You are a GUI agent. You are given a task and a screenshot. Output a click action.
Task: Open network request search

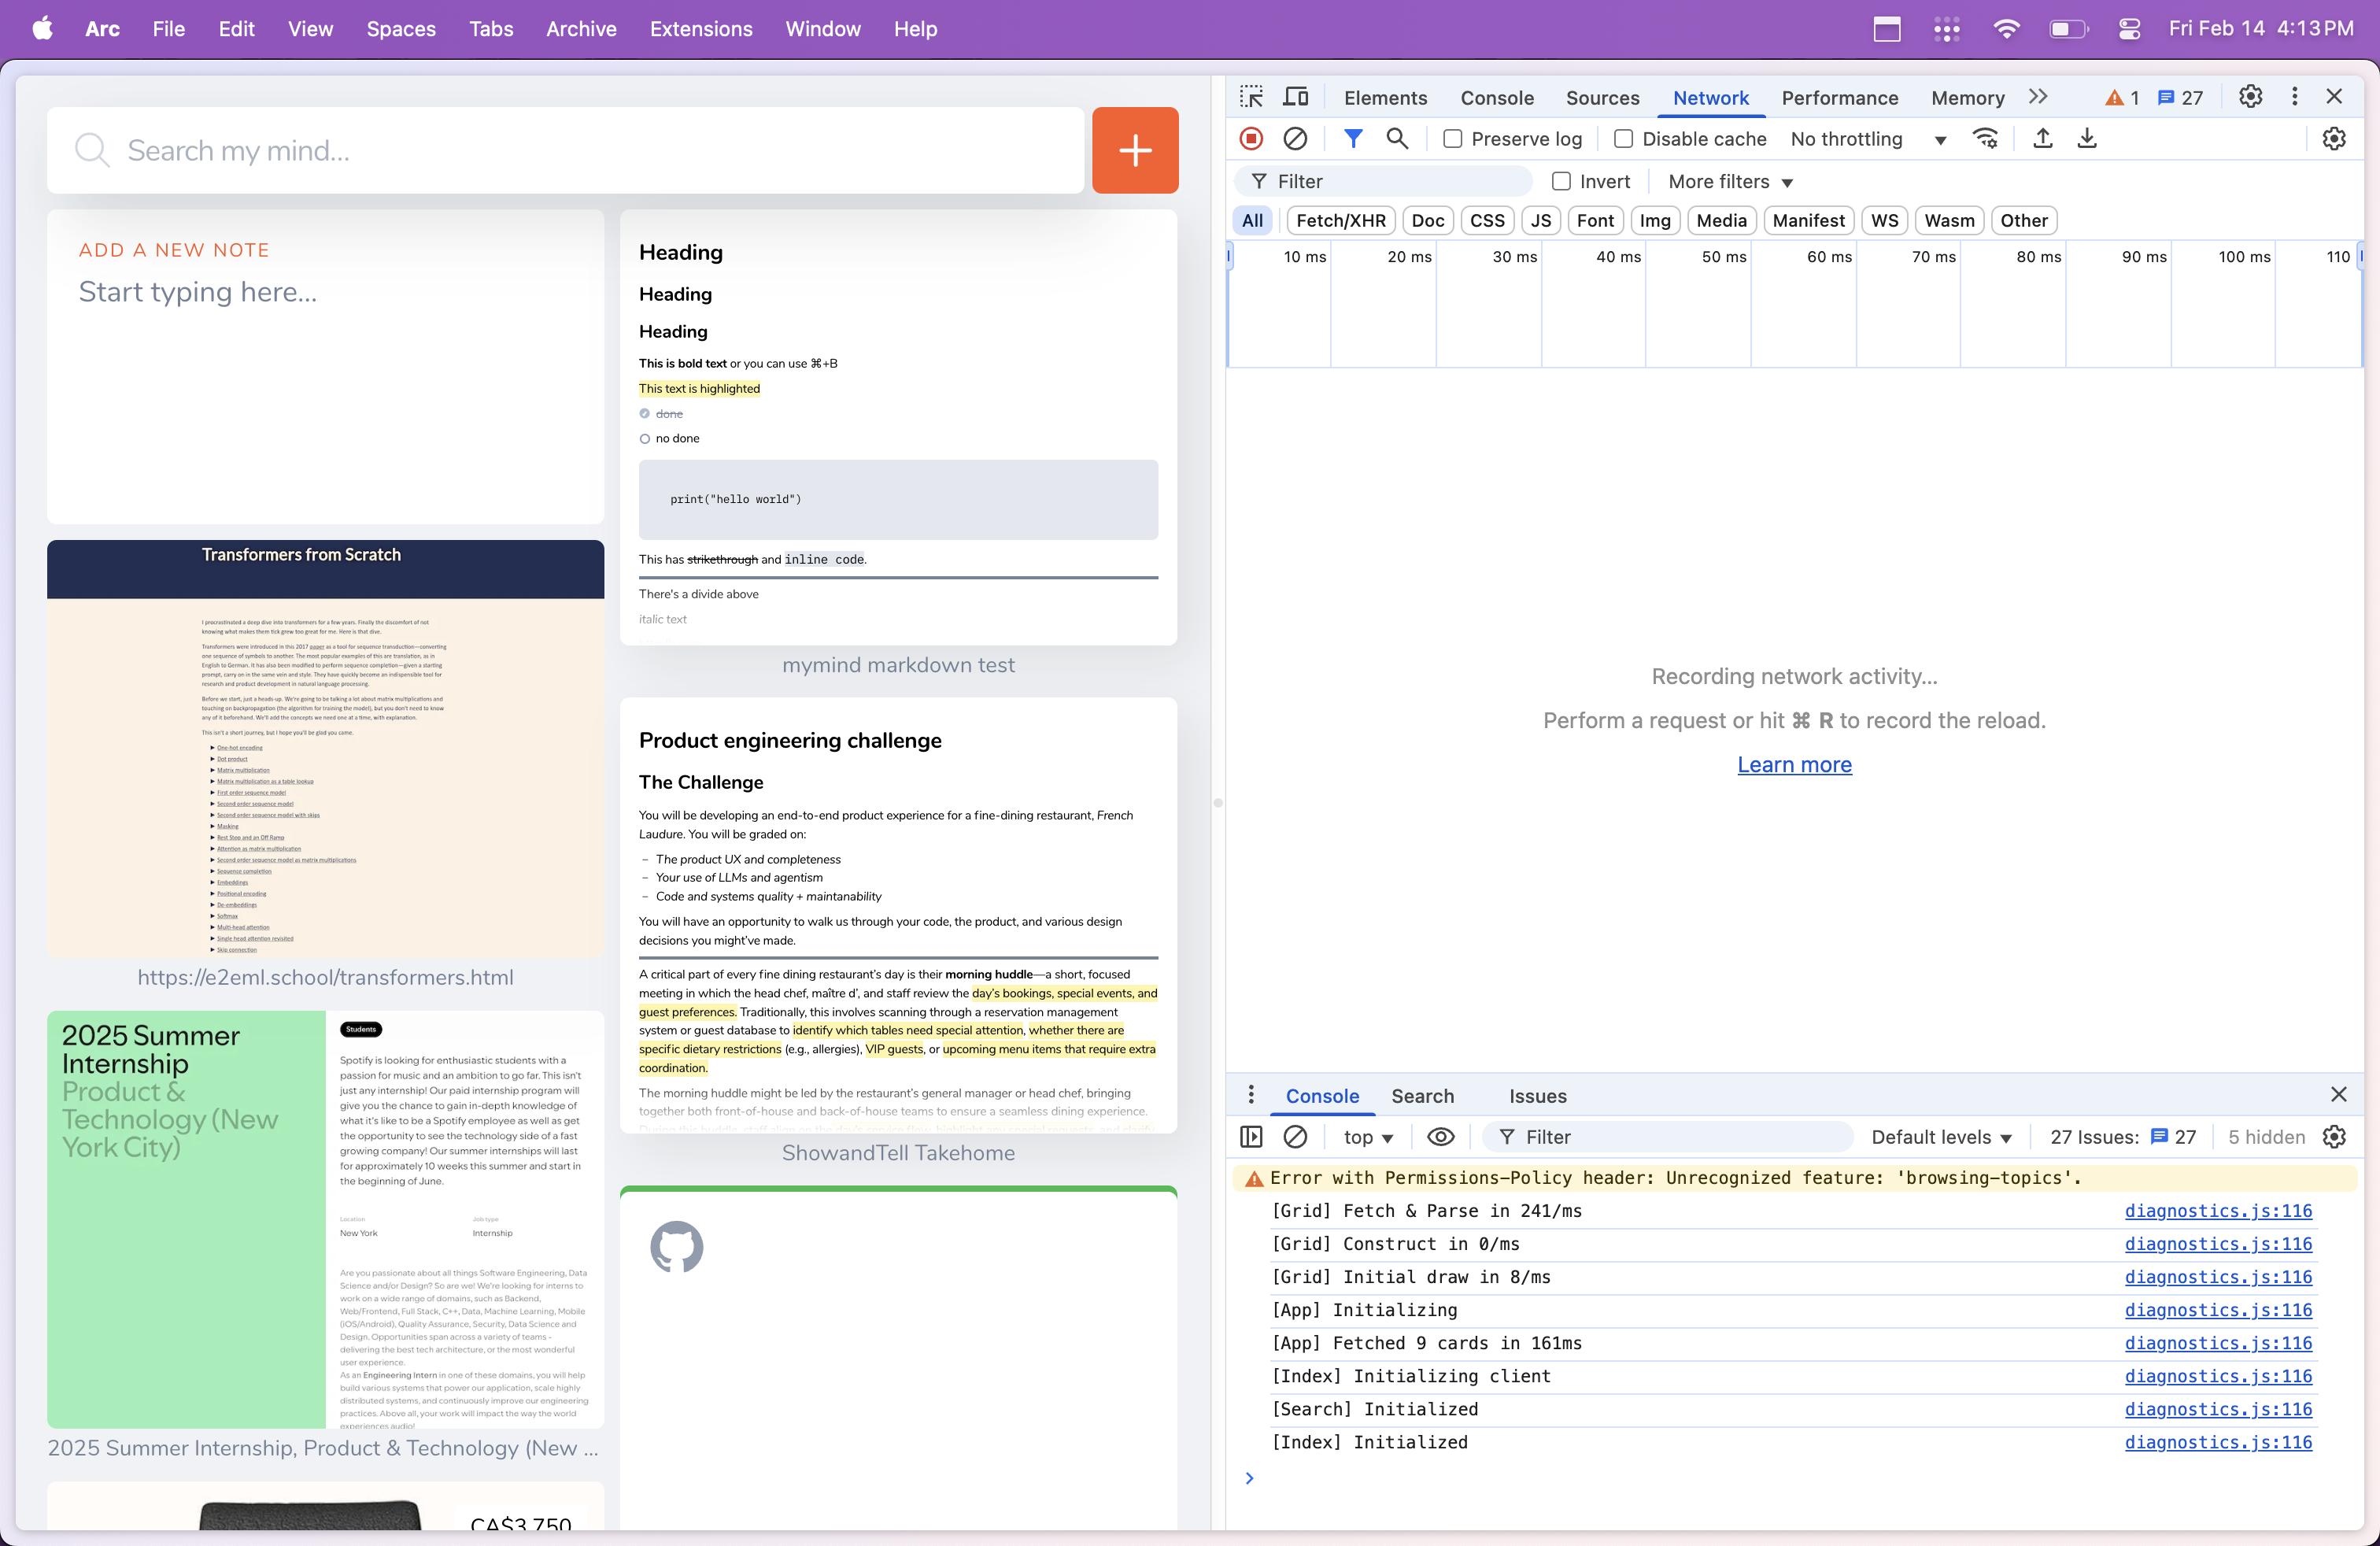tap(1397, 139)
